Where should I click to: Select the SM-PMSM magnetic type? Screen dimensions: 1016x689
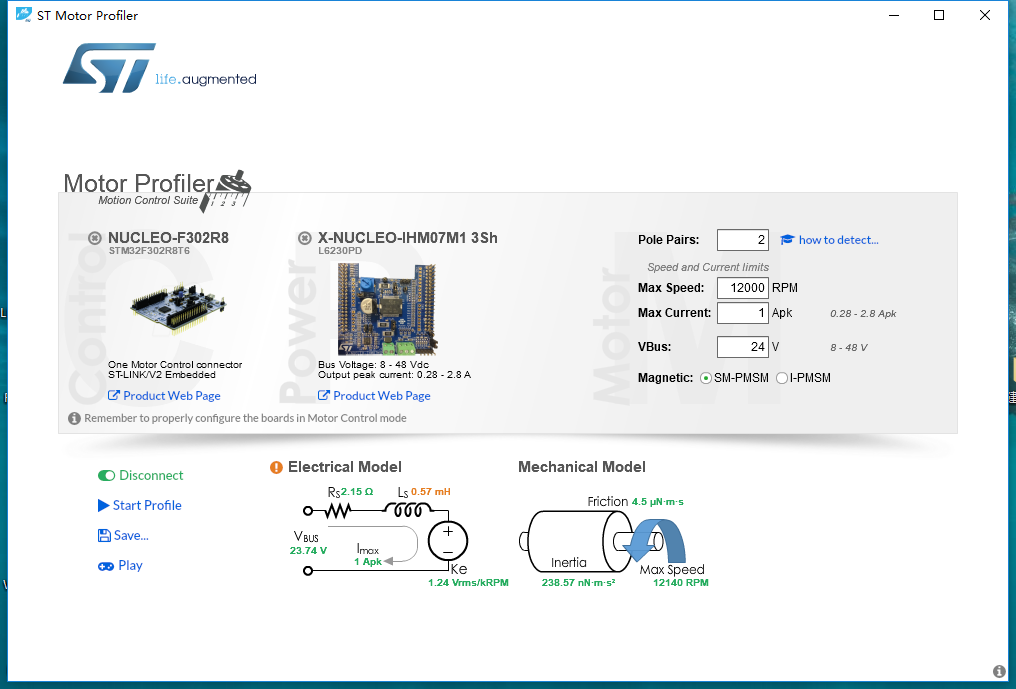click(706, 378)
